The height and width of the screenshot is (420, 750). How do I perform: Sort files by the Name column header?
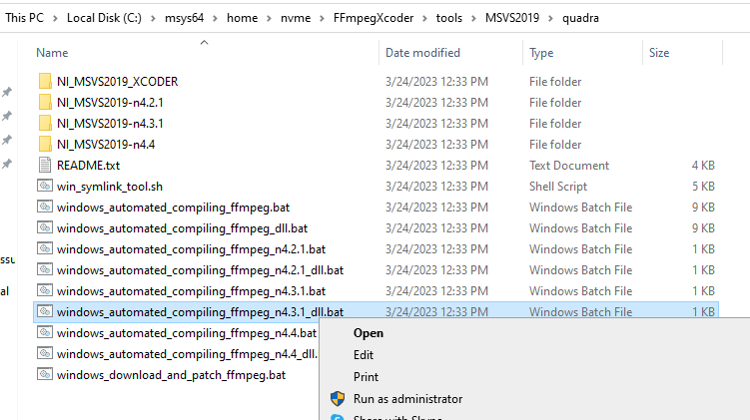[52, 53]
